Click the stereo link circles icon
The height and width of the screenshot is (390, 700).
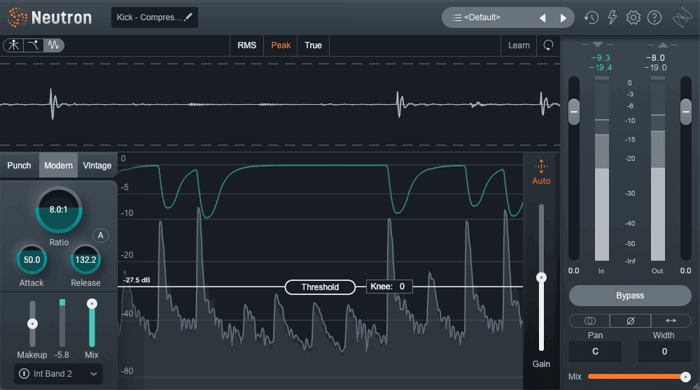tap(589, 320)
